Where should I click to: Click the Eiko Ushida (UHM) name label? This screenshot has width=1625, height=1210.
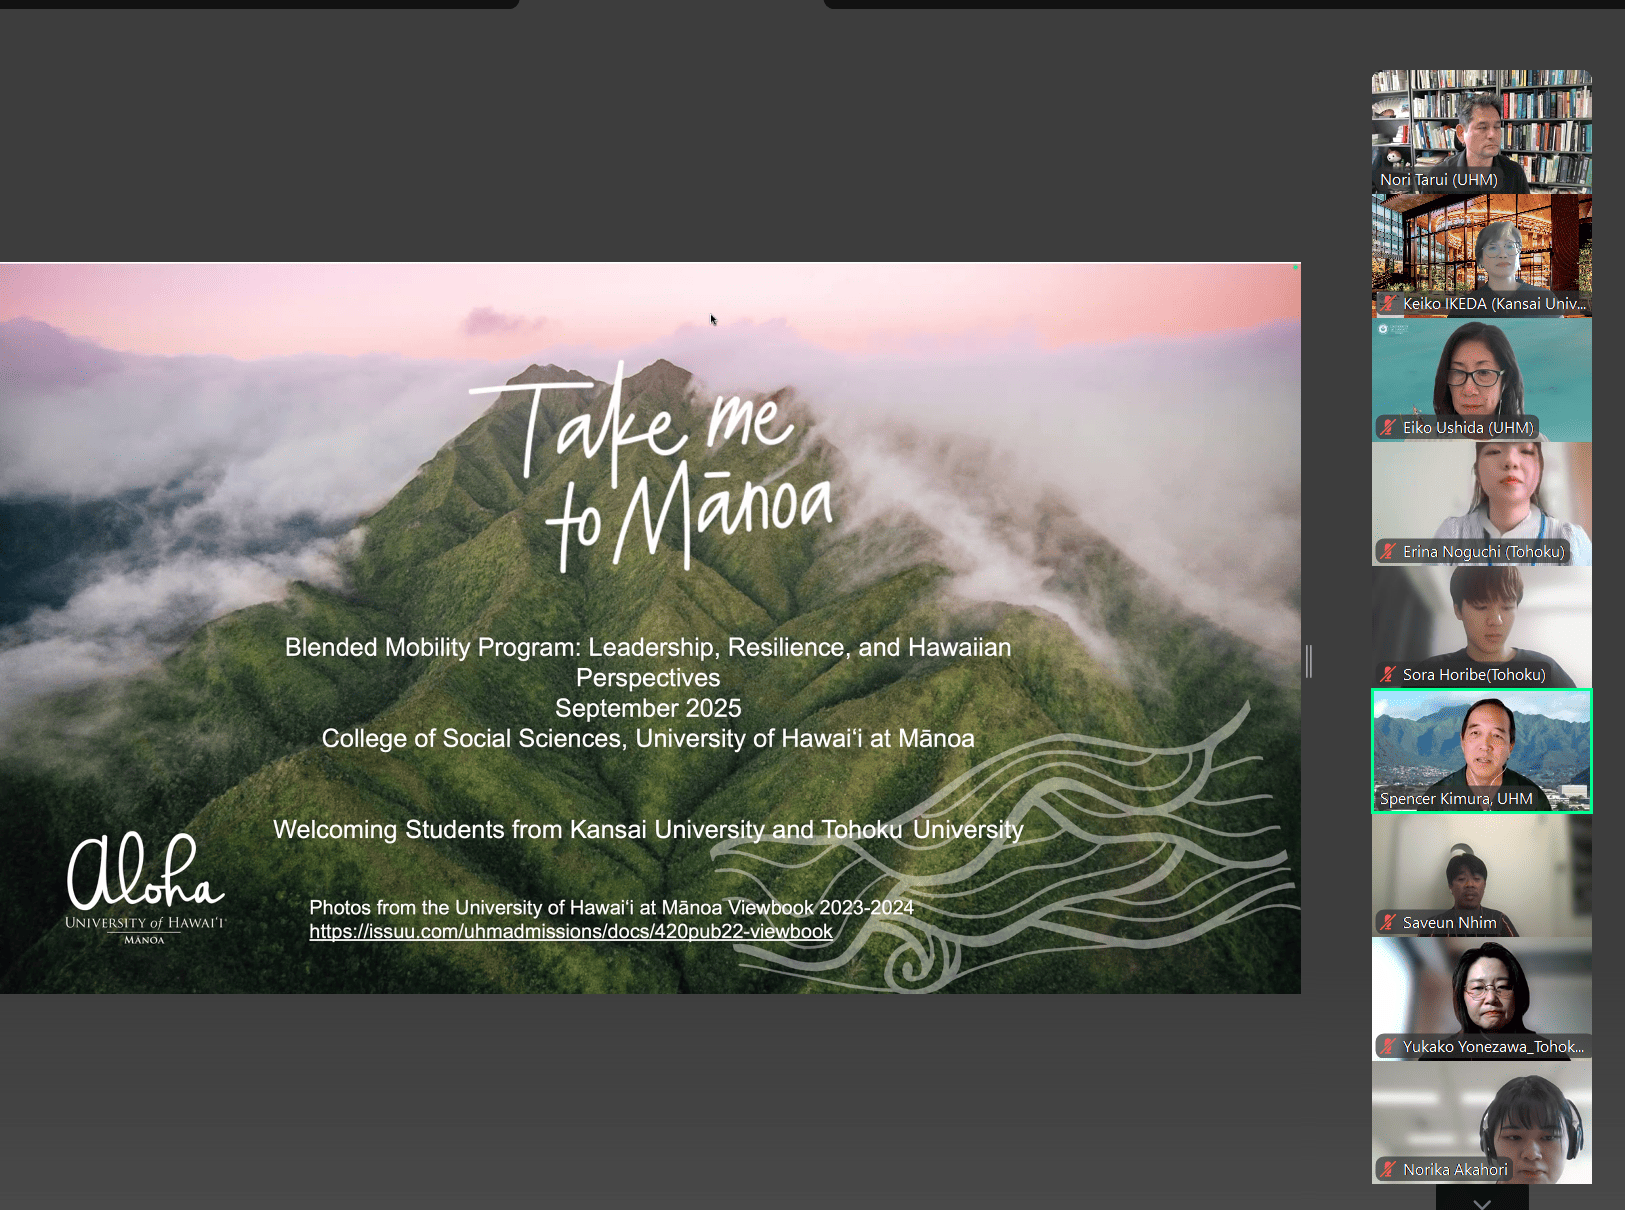(x=1467, y=427)
